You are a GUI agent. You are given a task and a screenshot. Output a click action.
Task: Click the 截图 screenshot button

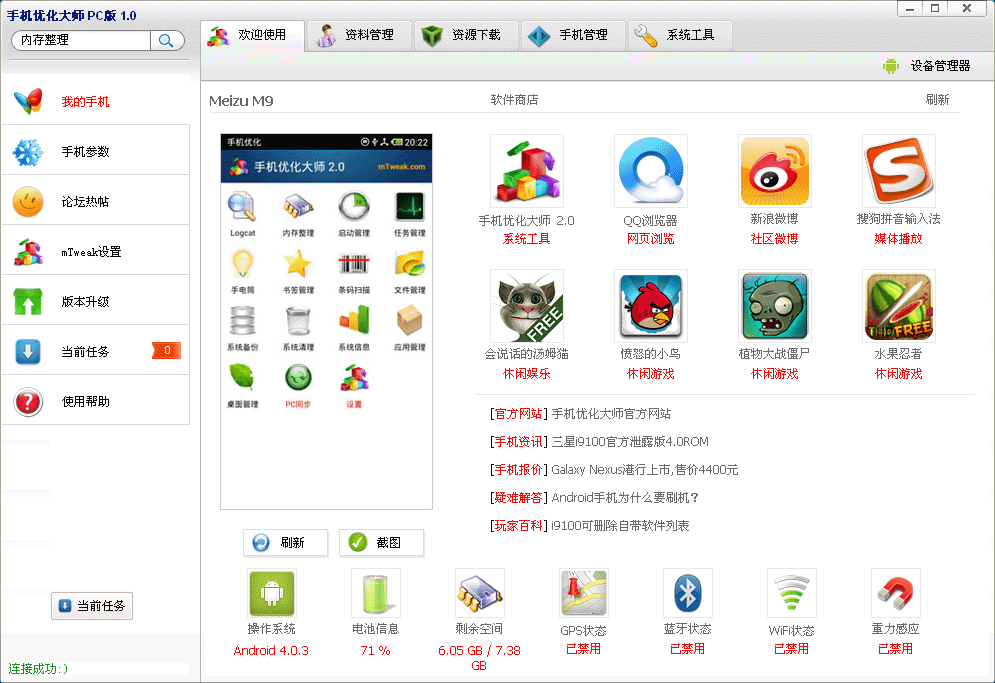click(381, 543)
